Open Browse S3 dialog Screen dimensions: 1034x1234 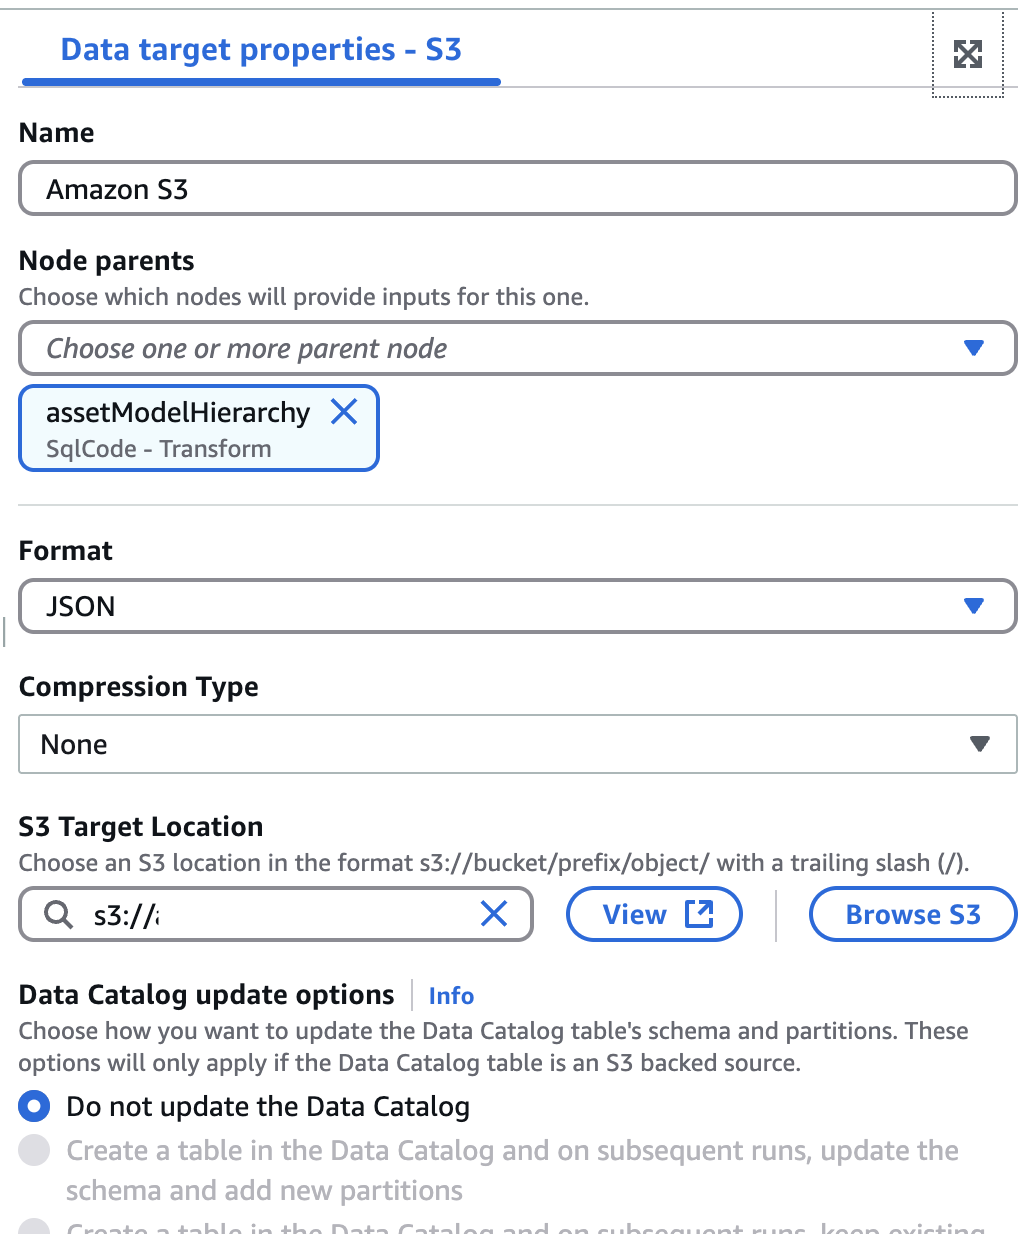click(x=912, y=913)
